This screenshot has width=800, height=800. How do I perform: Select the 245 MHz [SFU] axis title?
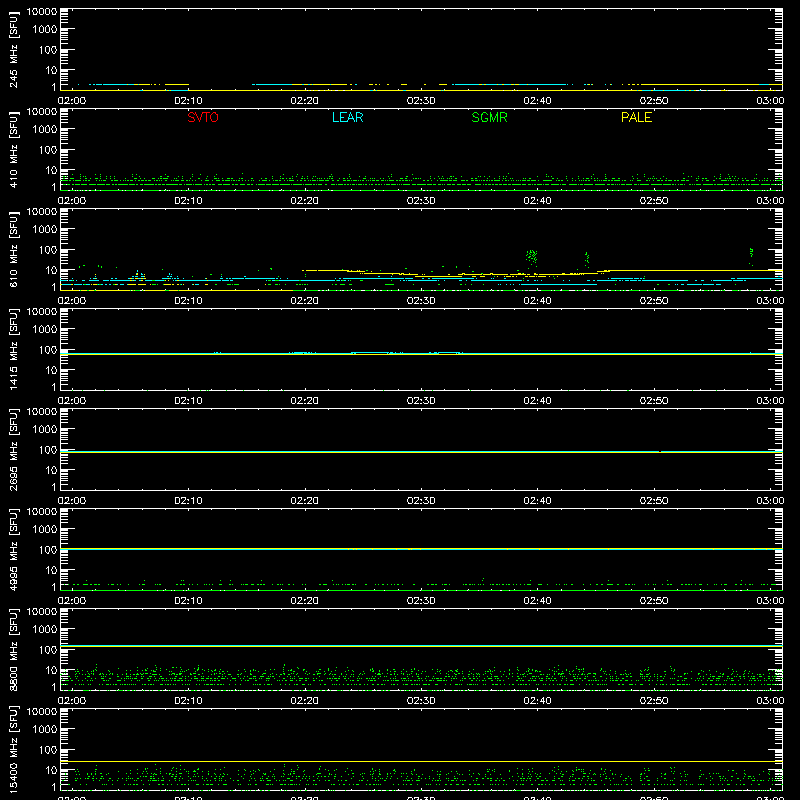[13, 50]
